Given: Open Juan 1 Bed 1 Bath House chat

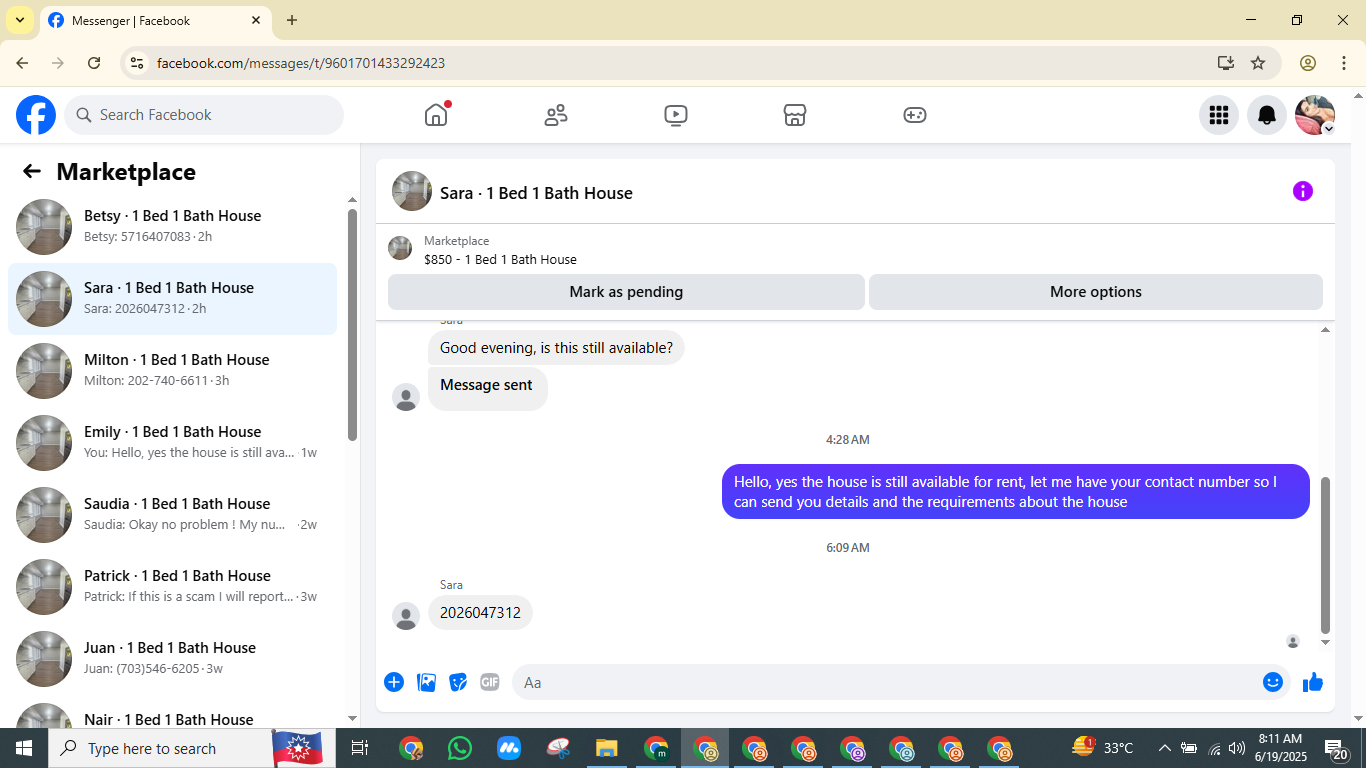Looking at the screenshot, I should [172, 659].
